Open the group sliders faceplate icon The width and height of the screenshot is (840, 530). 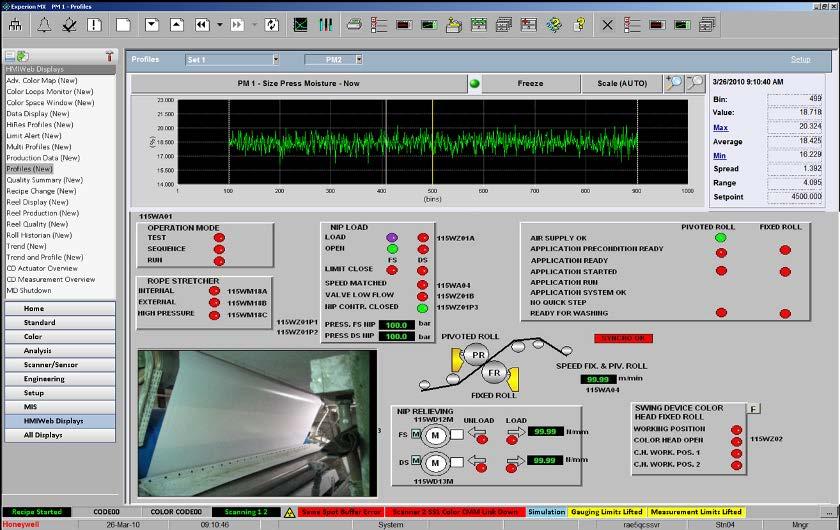tap(326, 25)
